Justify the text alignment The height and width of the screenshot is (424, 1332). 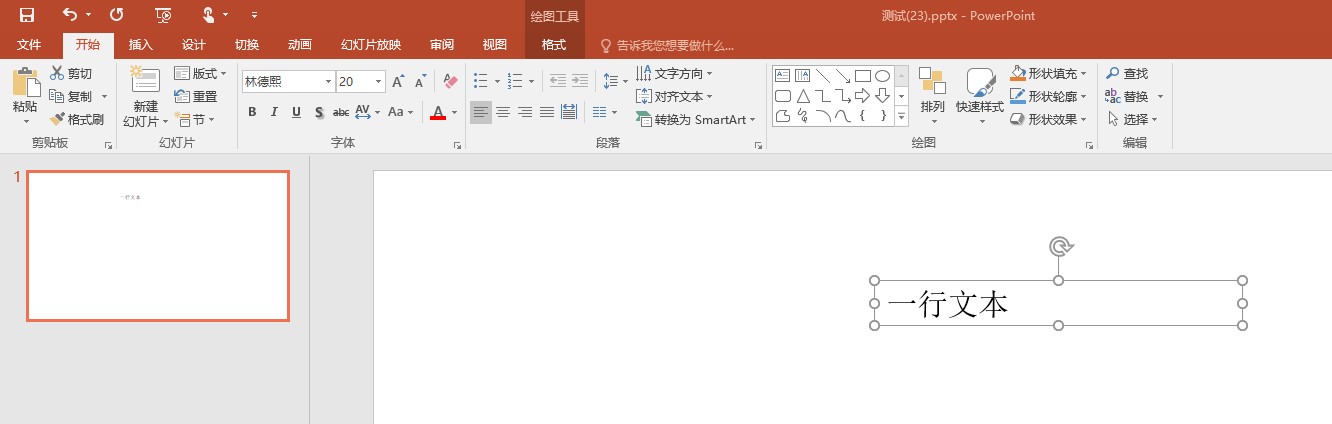547,112
